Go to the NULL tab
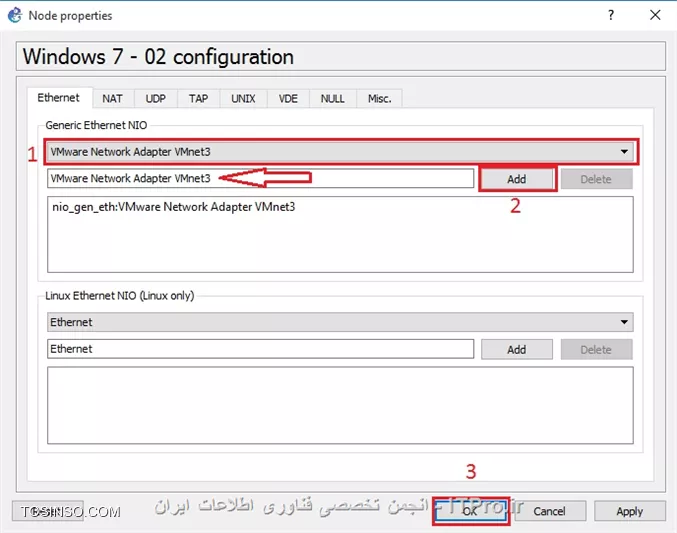 (332, 99)
